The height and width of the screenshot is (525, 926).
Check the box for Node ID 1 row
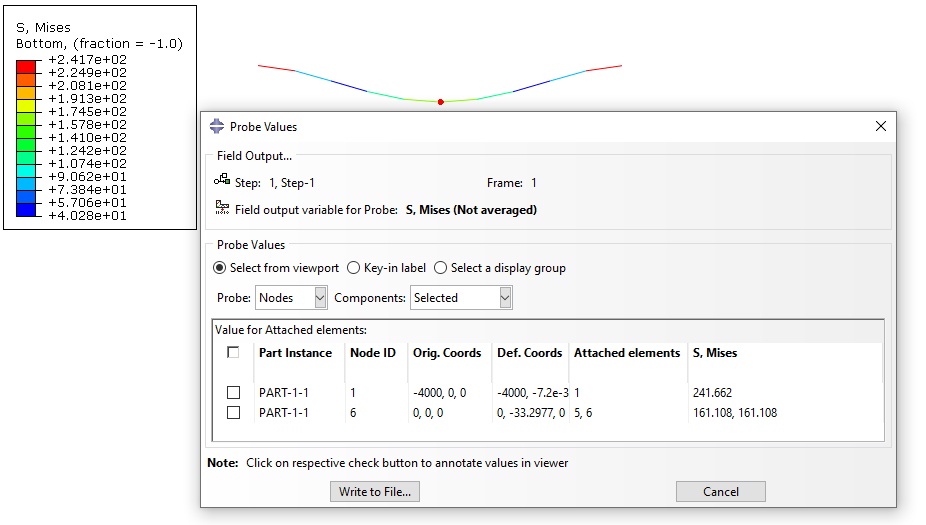point(234,393)
